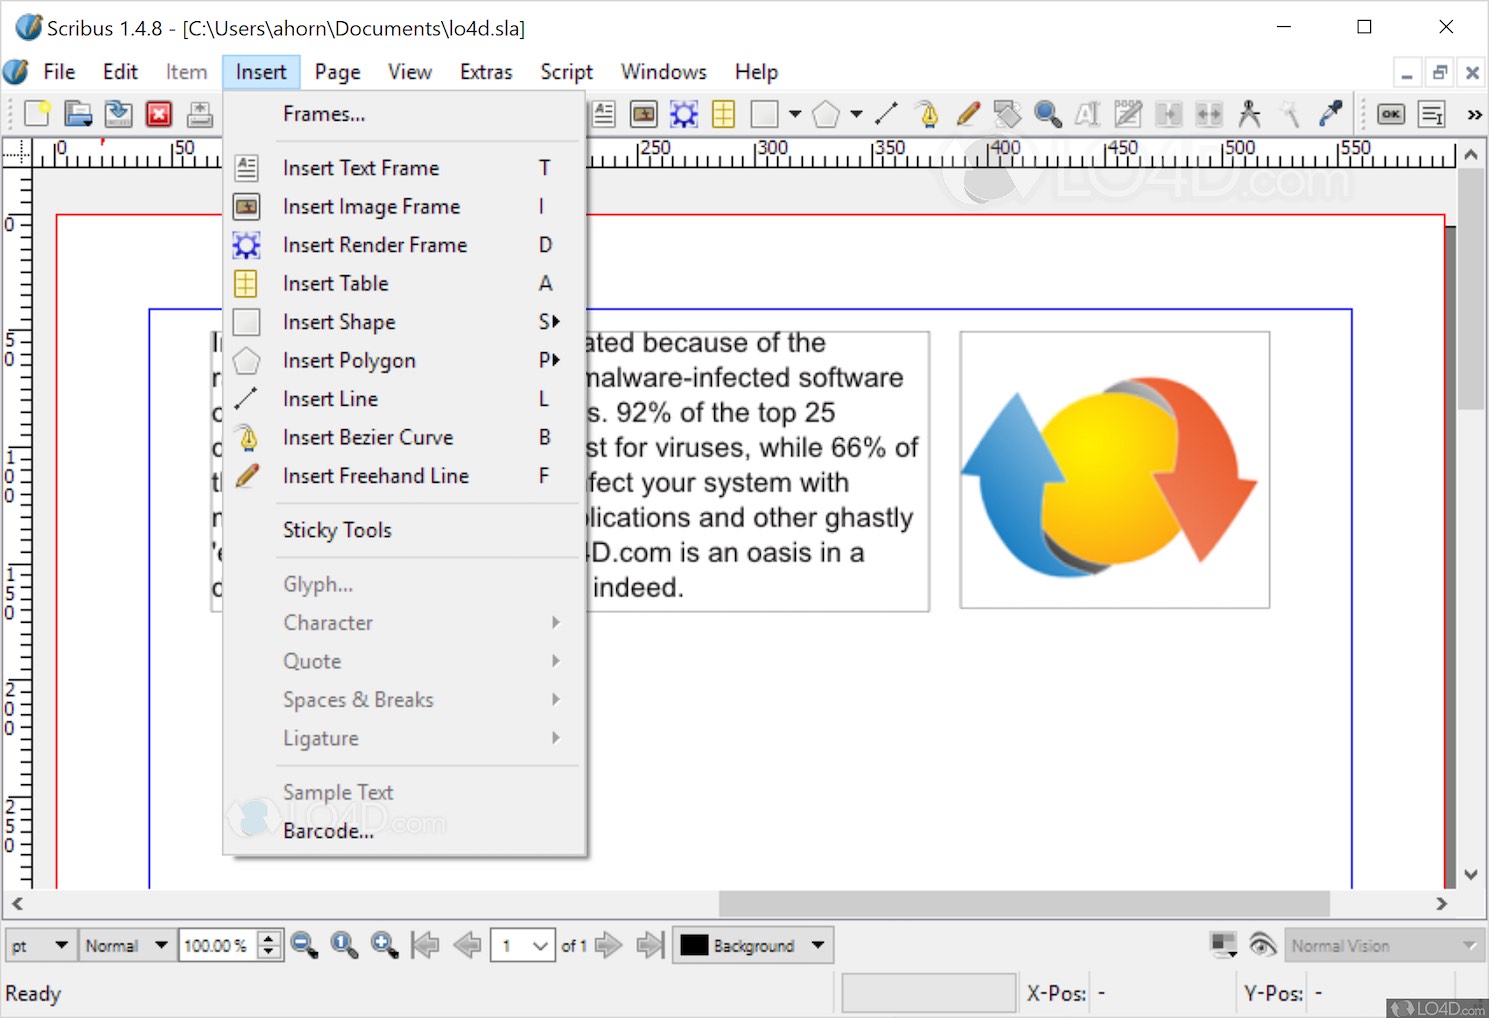Select the Shape tool square in toolbar
The height and width of the screenshot is (1018, 1489).
point(764,114)
